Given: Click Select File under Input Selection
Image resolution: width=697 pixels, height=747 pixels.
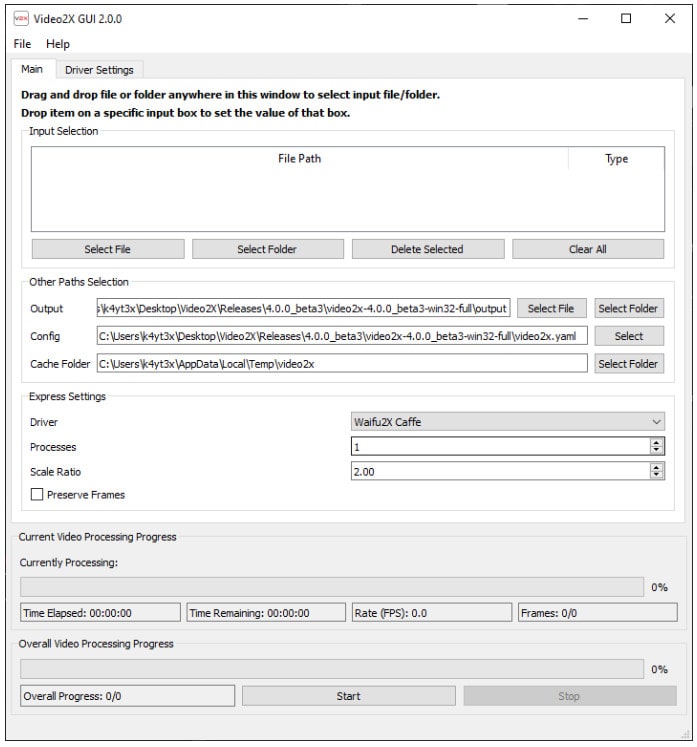Looking at the screenshot, I should [x=108, y=249].
